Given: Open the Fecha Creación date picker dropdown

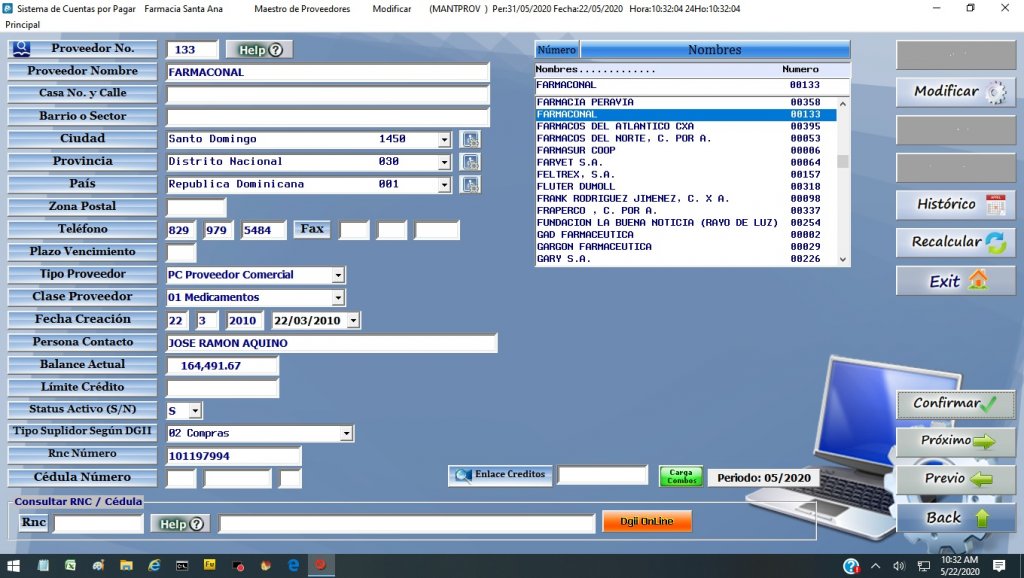Looking at the screenshot, I should point(353,321).
